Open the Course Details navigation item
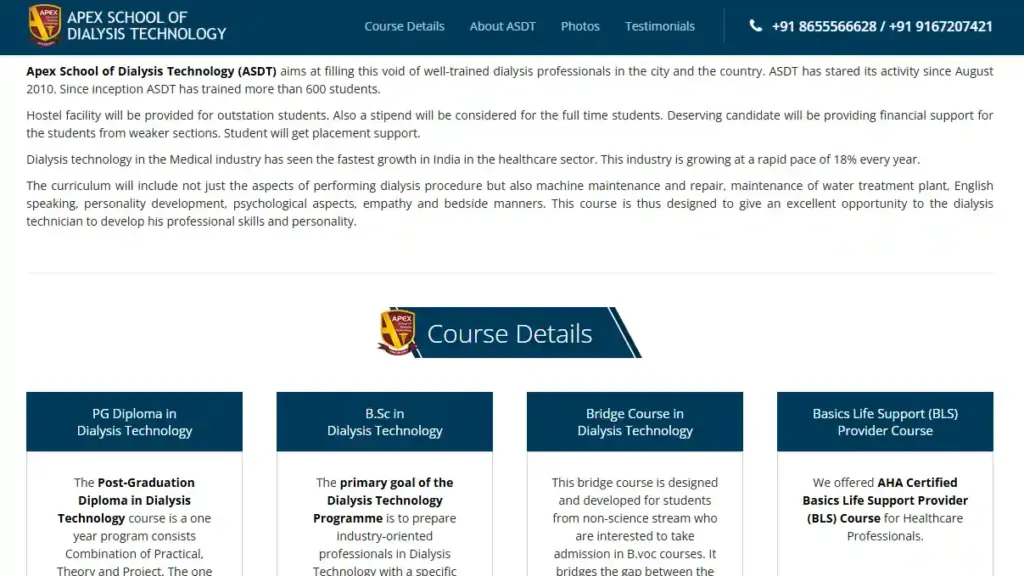1024x576 pixels. pyautogui.click(x=404, y=26)
